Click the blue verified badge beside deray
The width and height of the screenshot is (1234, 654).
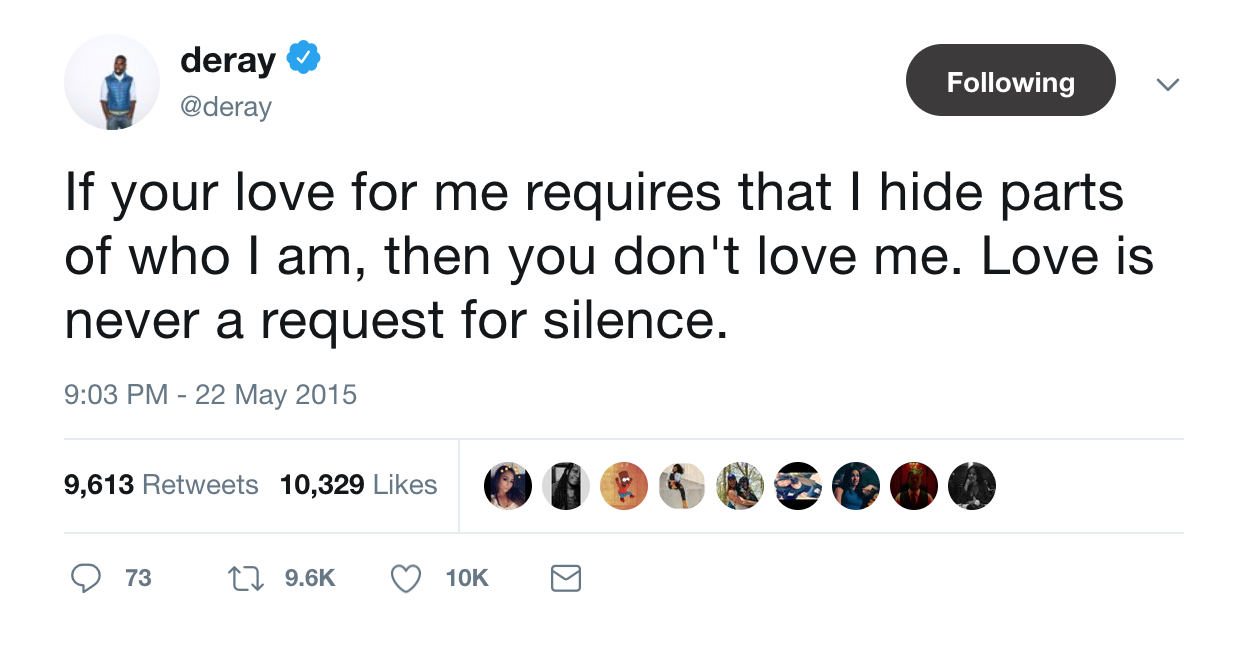coord(303,60)
